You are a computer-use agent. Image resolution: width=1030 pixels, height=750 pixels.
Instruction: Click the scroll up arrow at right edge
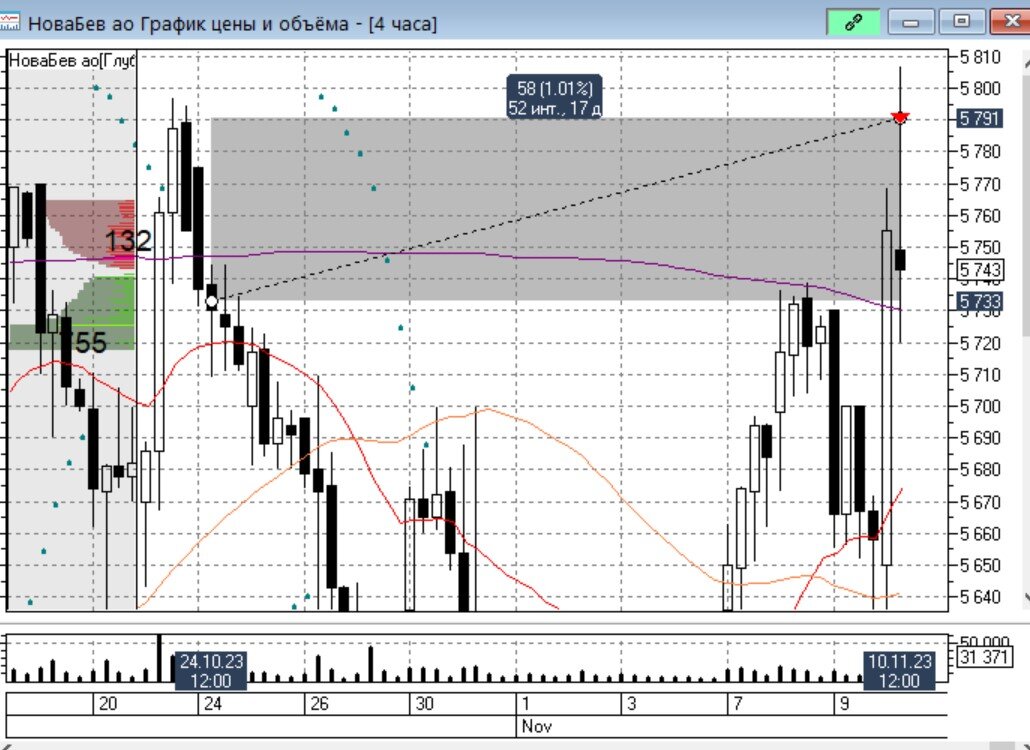click(x=1026, y=62)
